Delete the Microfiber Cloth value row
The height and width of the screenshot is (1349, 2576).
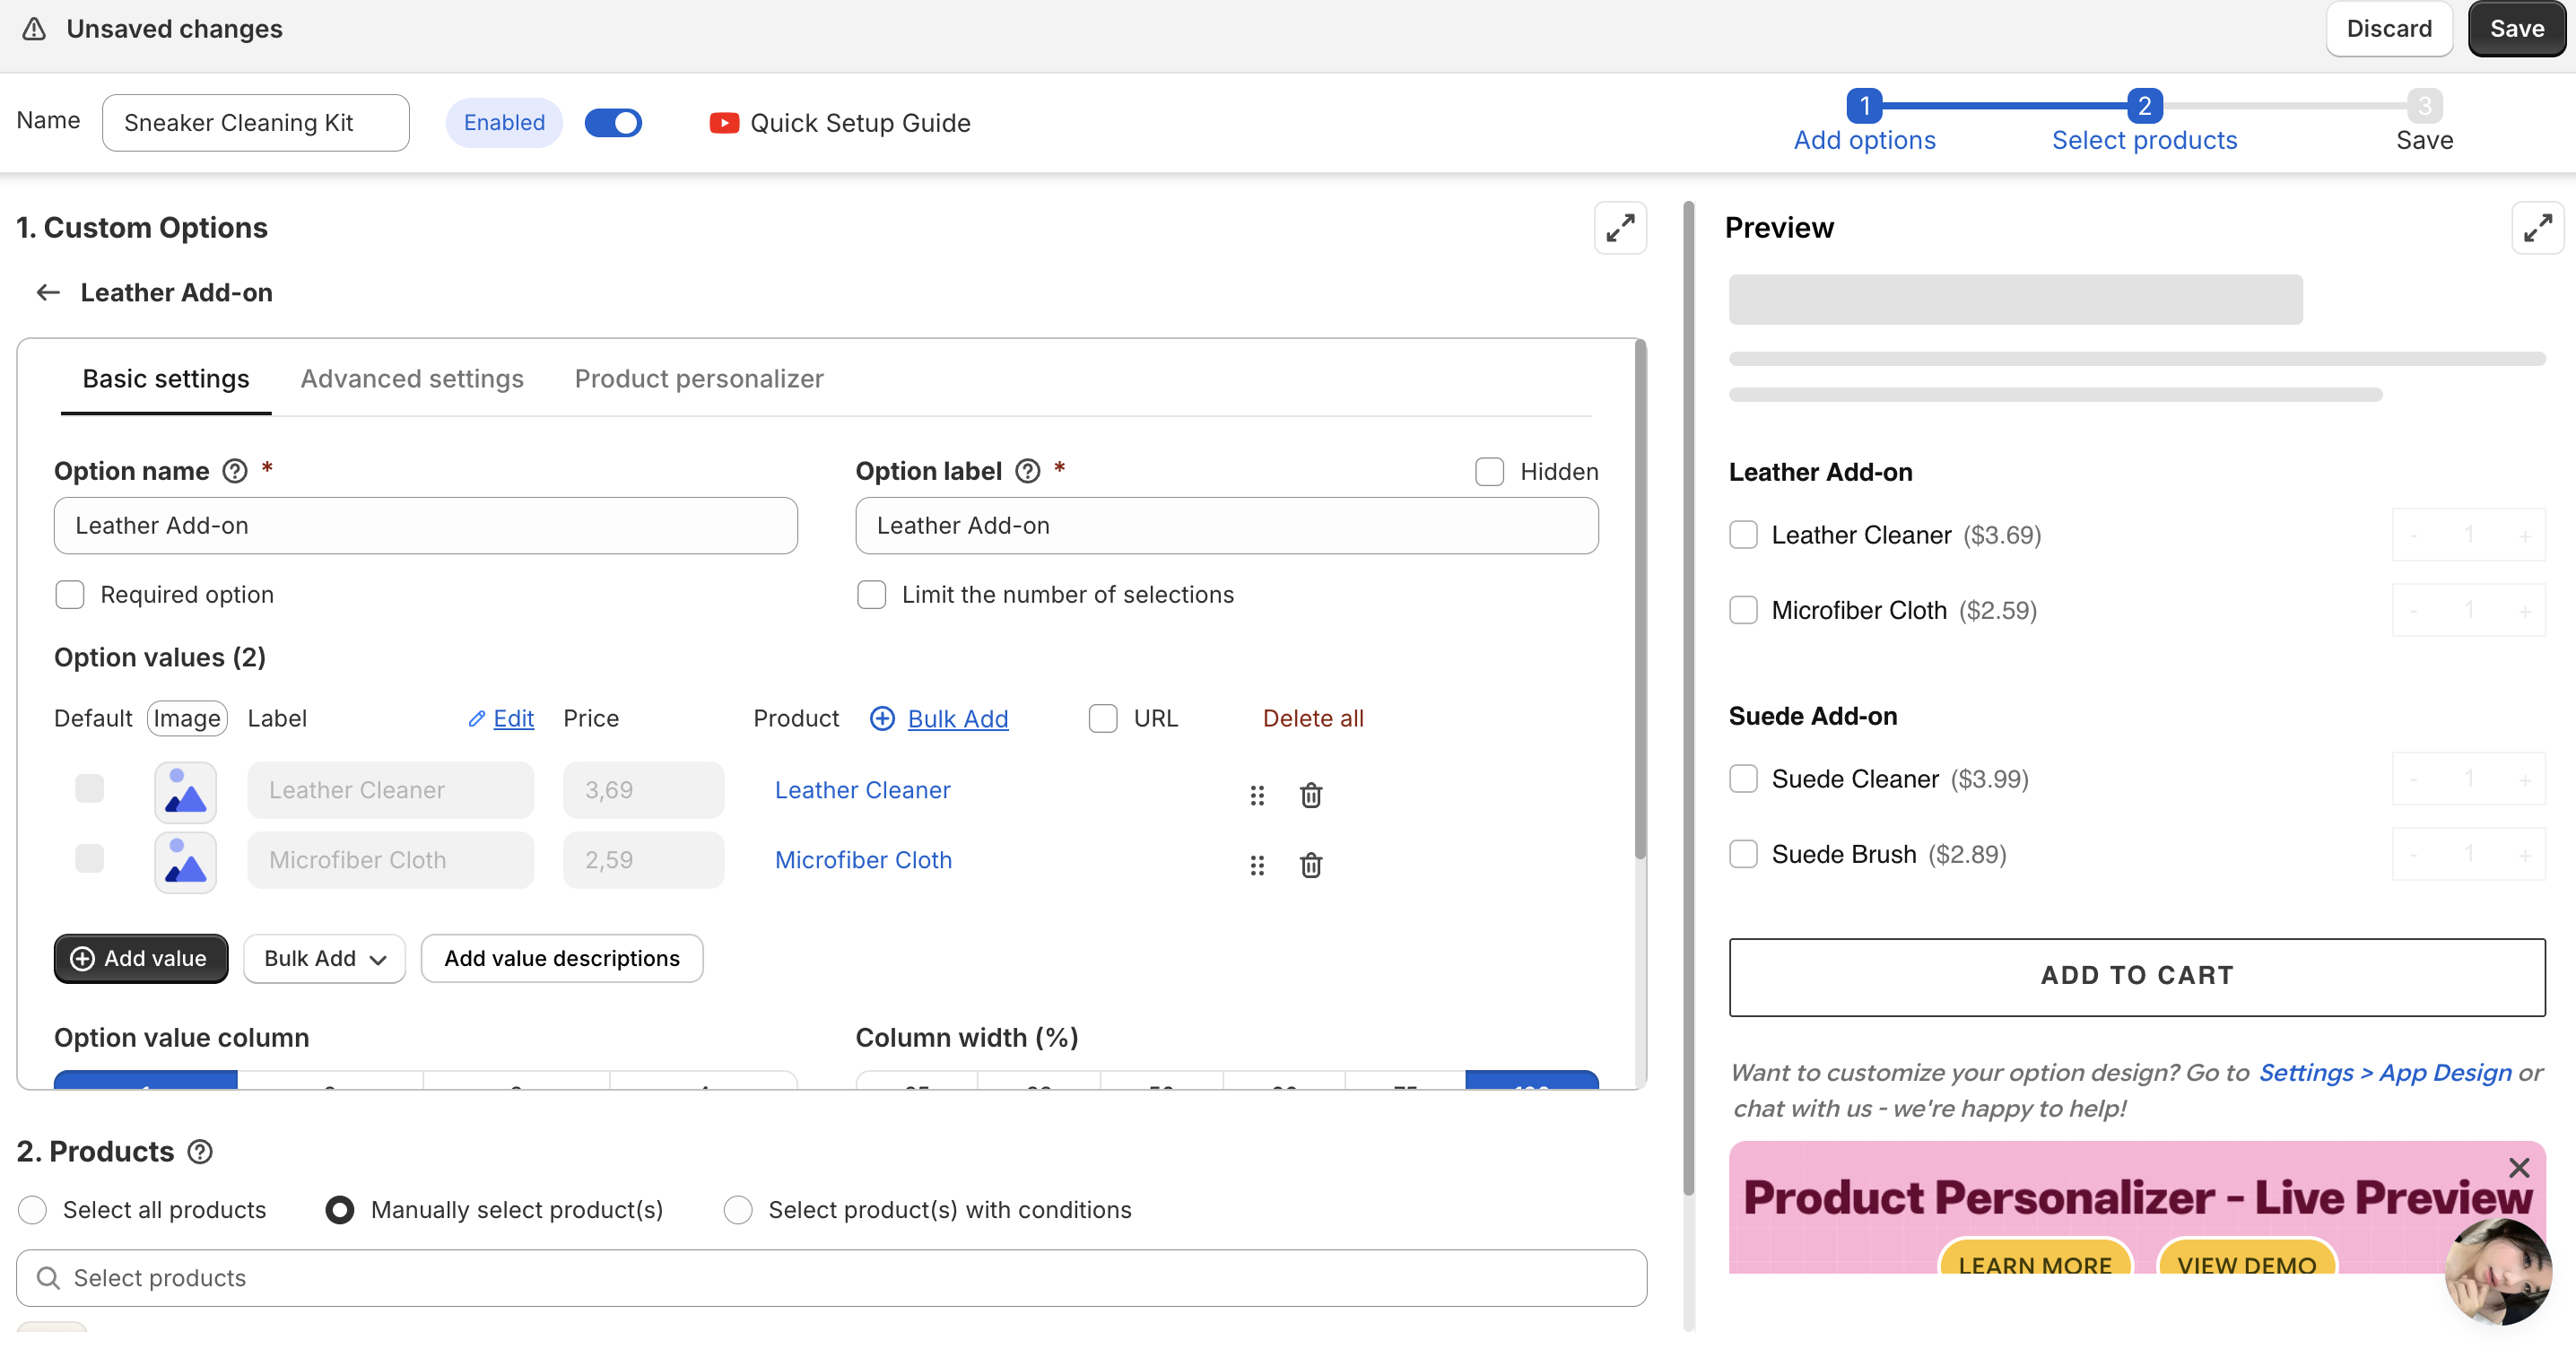(x=1310, y=865)
